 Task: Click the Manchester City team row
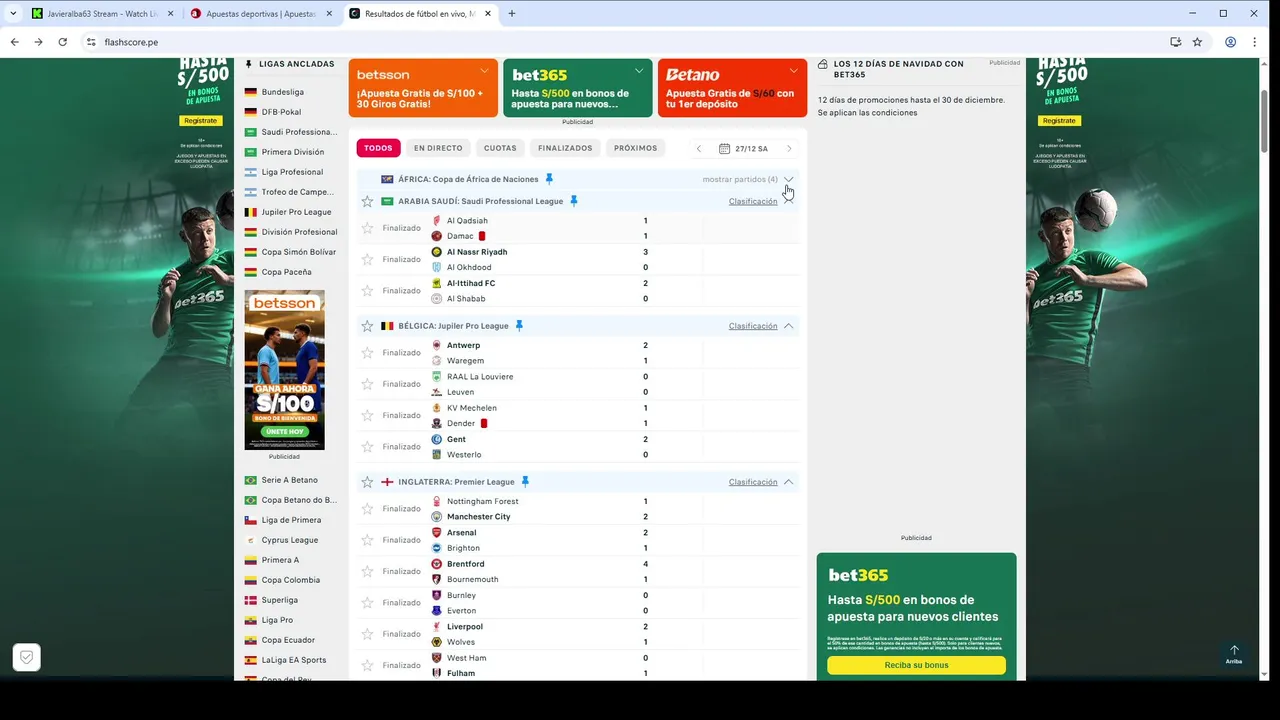pos(578,517)
